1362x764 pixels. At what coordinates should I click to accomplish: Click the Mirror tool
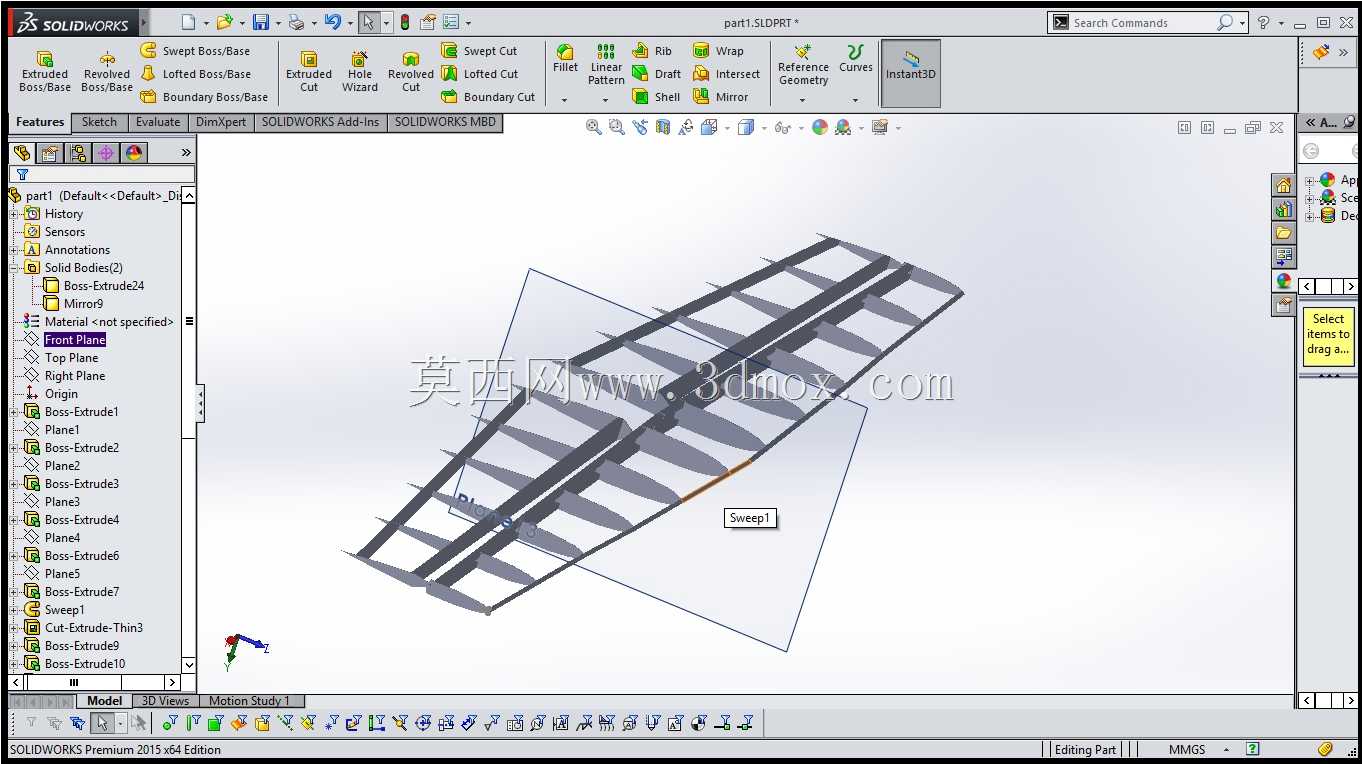pos(720,97)
